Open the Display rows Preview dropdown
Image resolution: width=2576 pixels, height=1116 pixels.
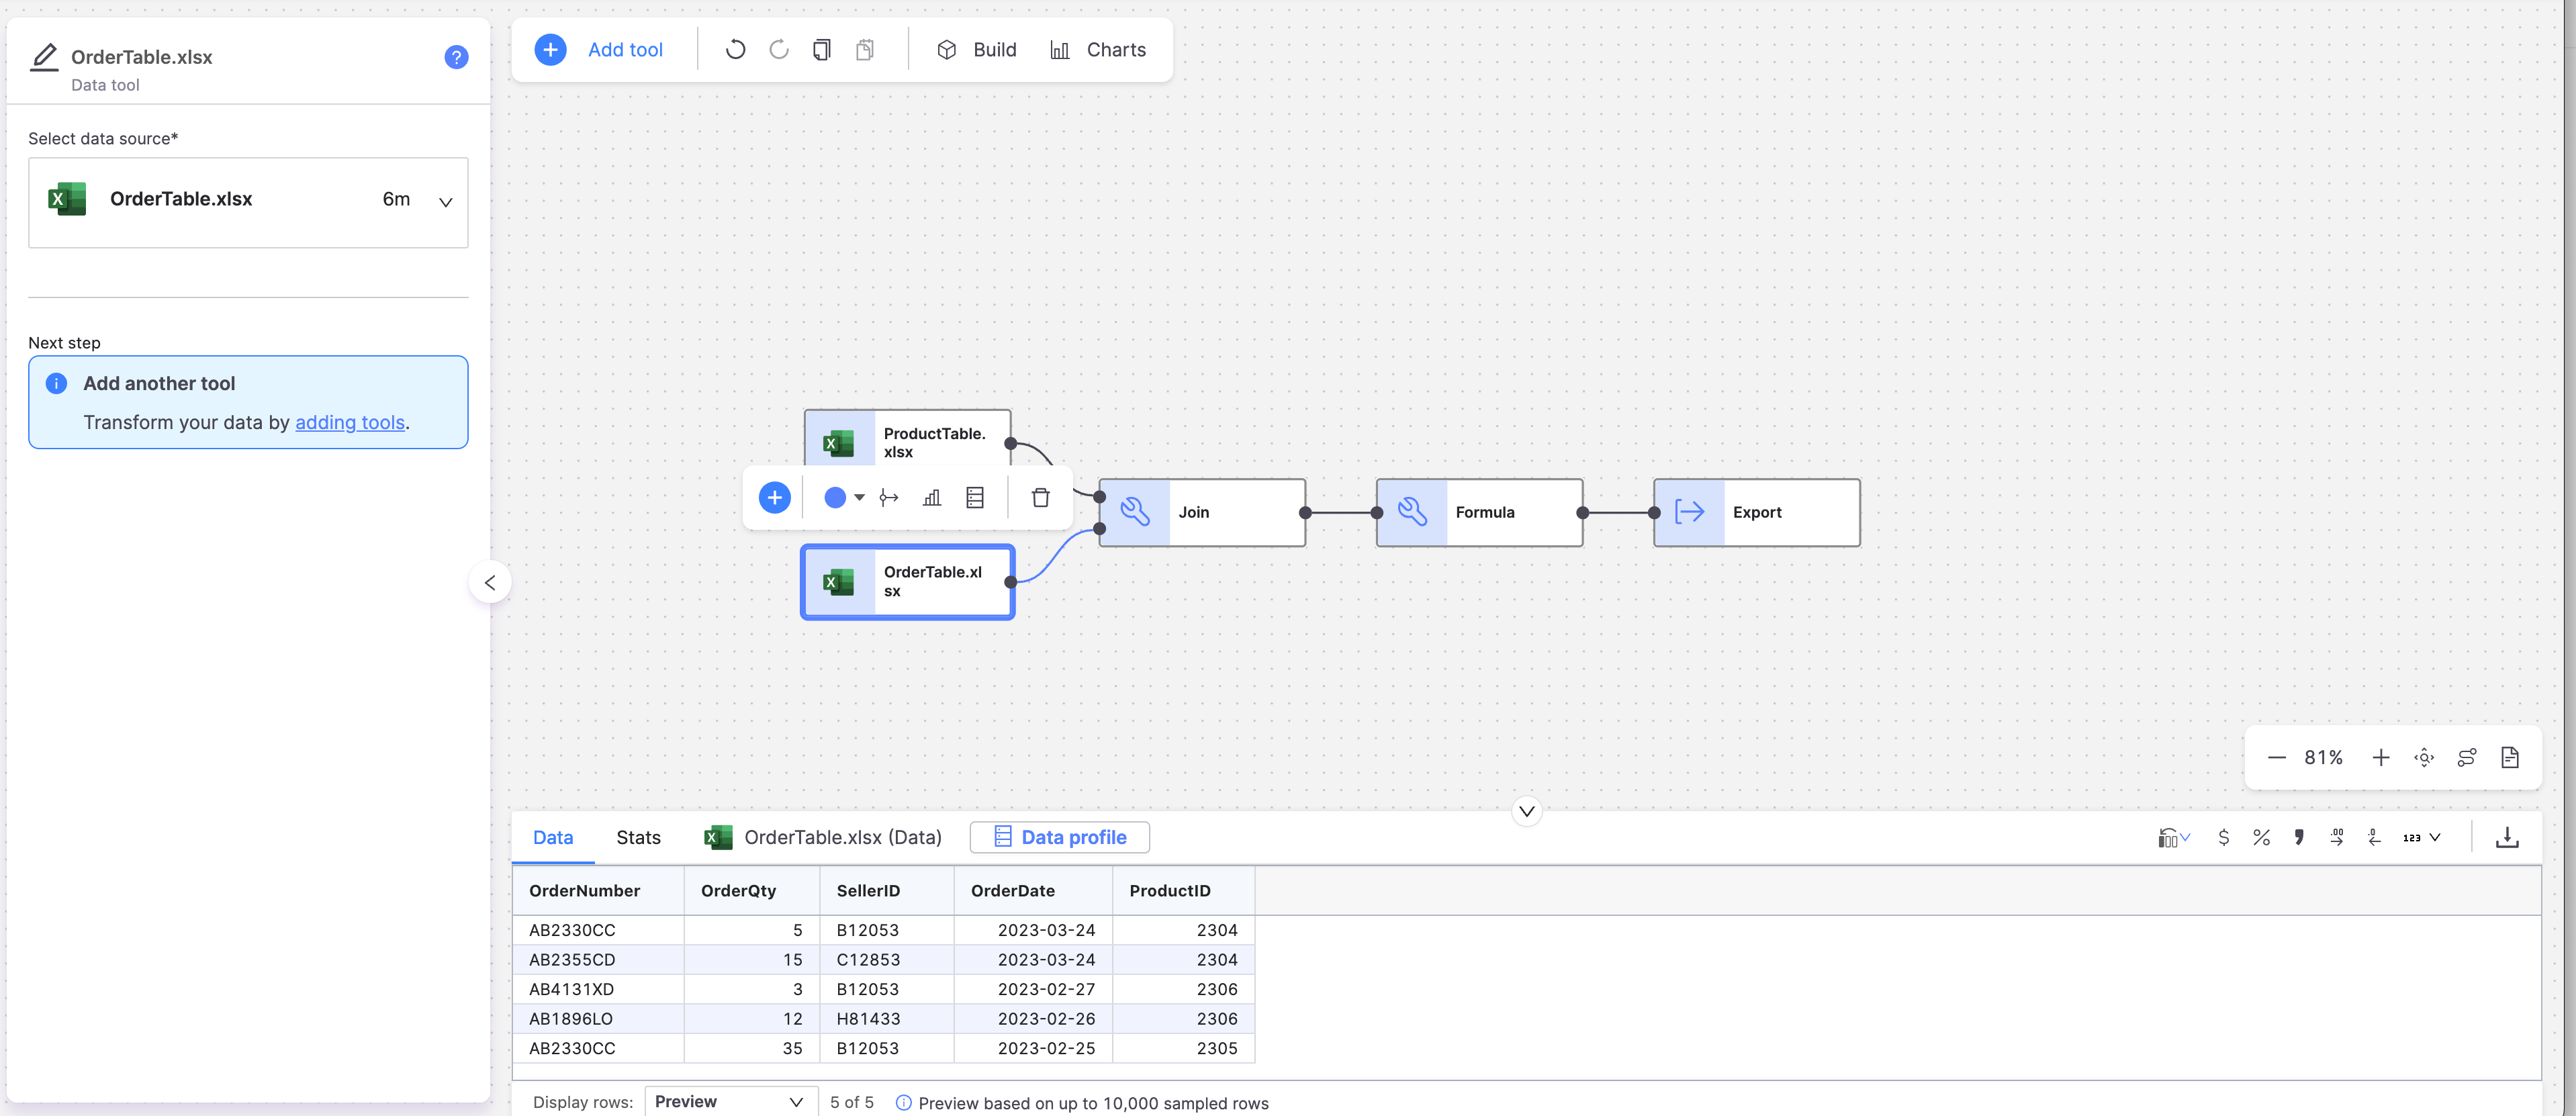(731, 1101)
